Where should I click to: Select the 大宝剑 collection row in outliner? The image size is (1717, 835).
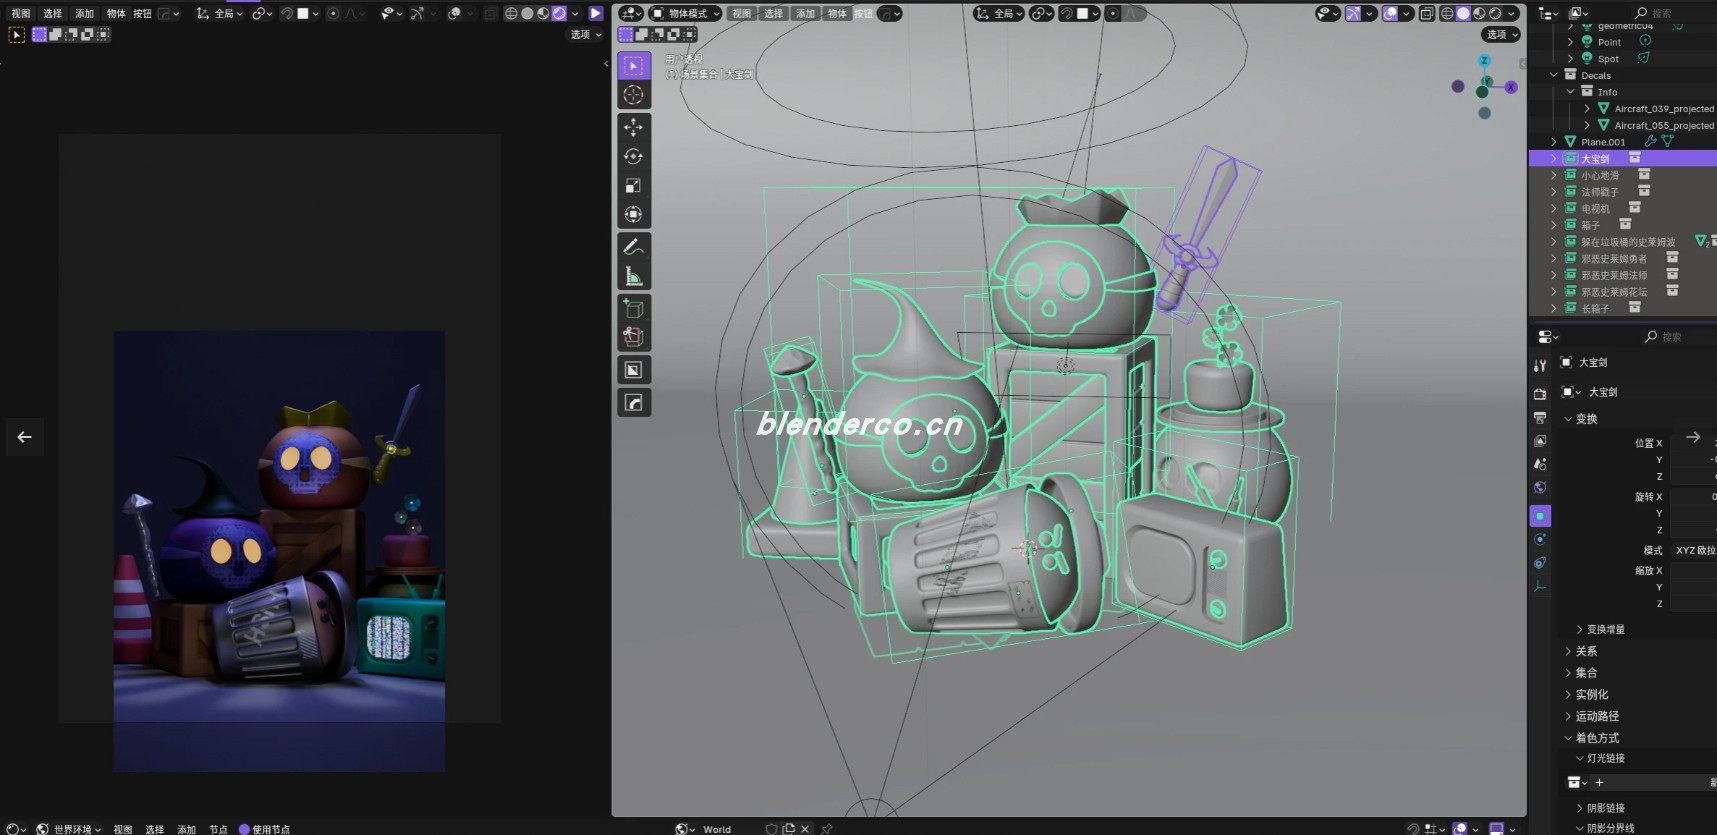(1623, 158)
